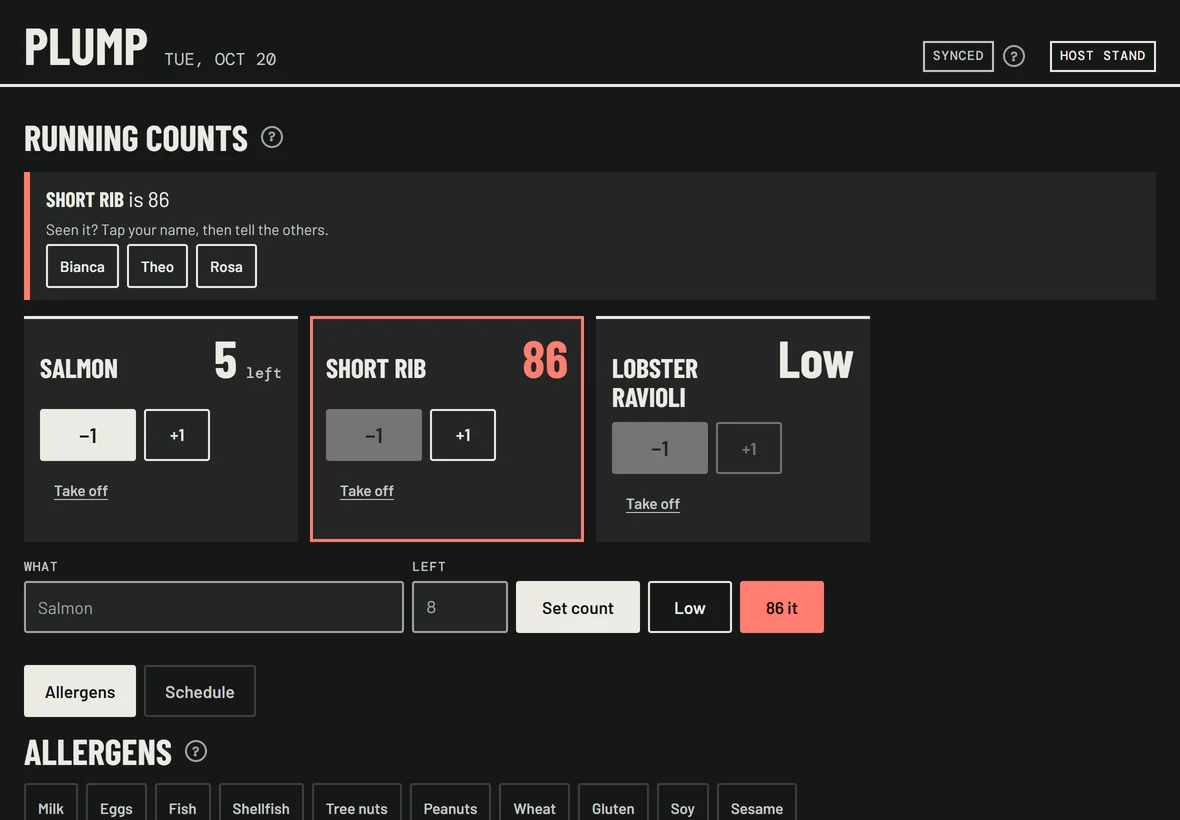Tap Bianca's name to acknowledge
1180x820 pixels.
click(82, 266)
